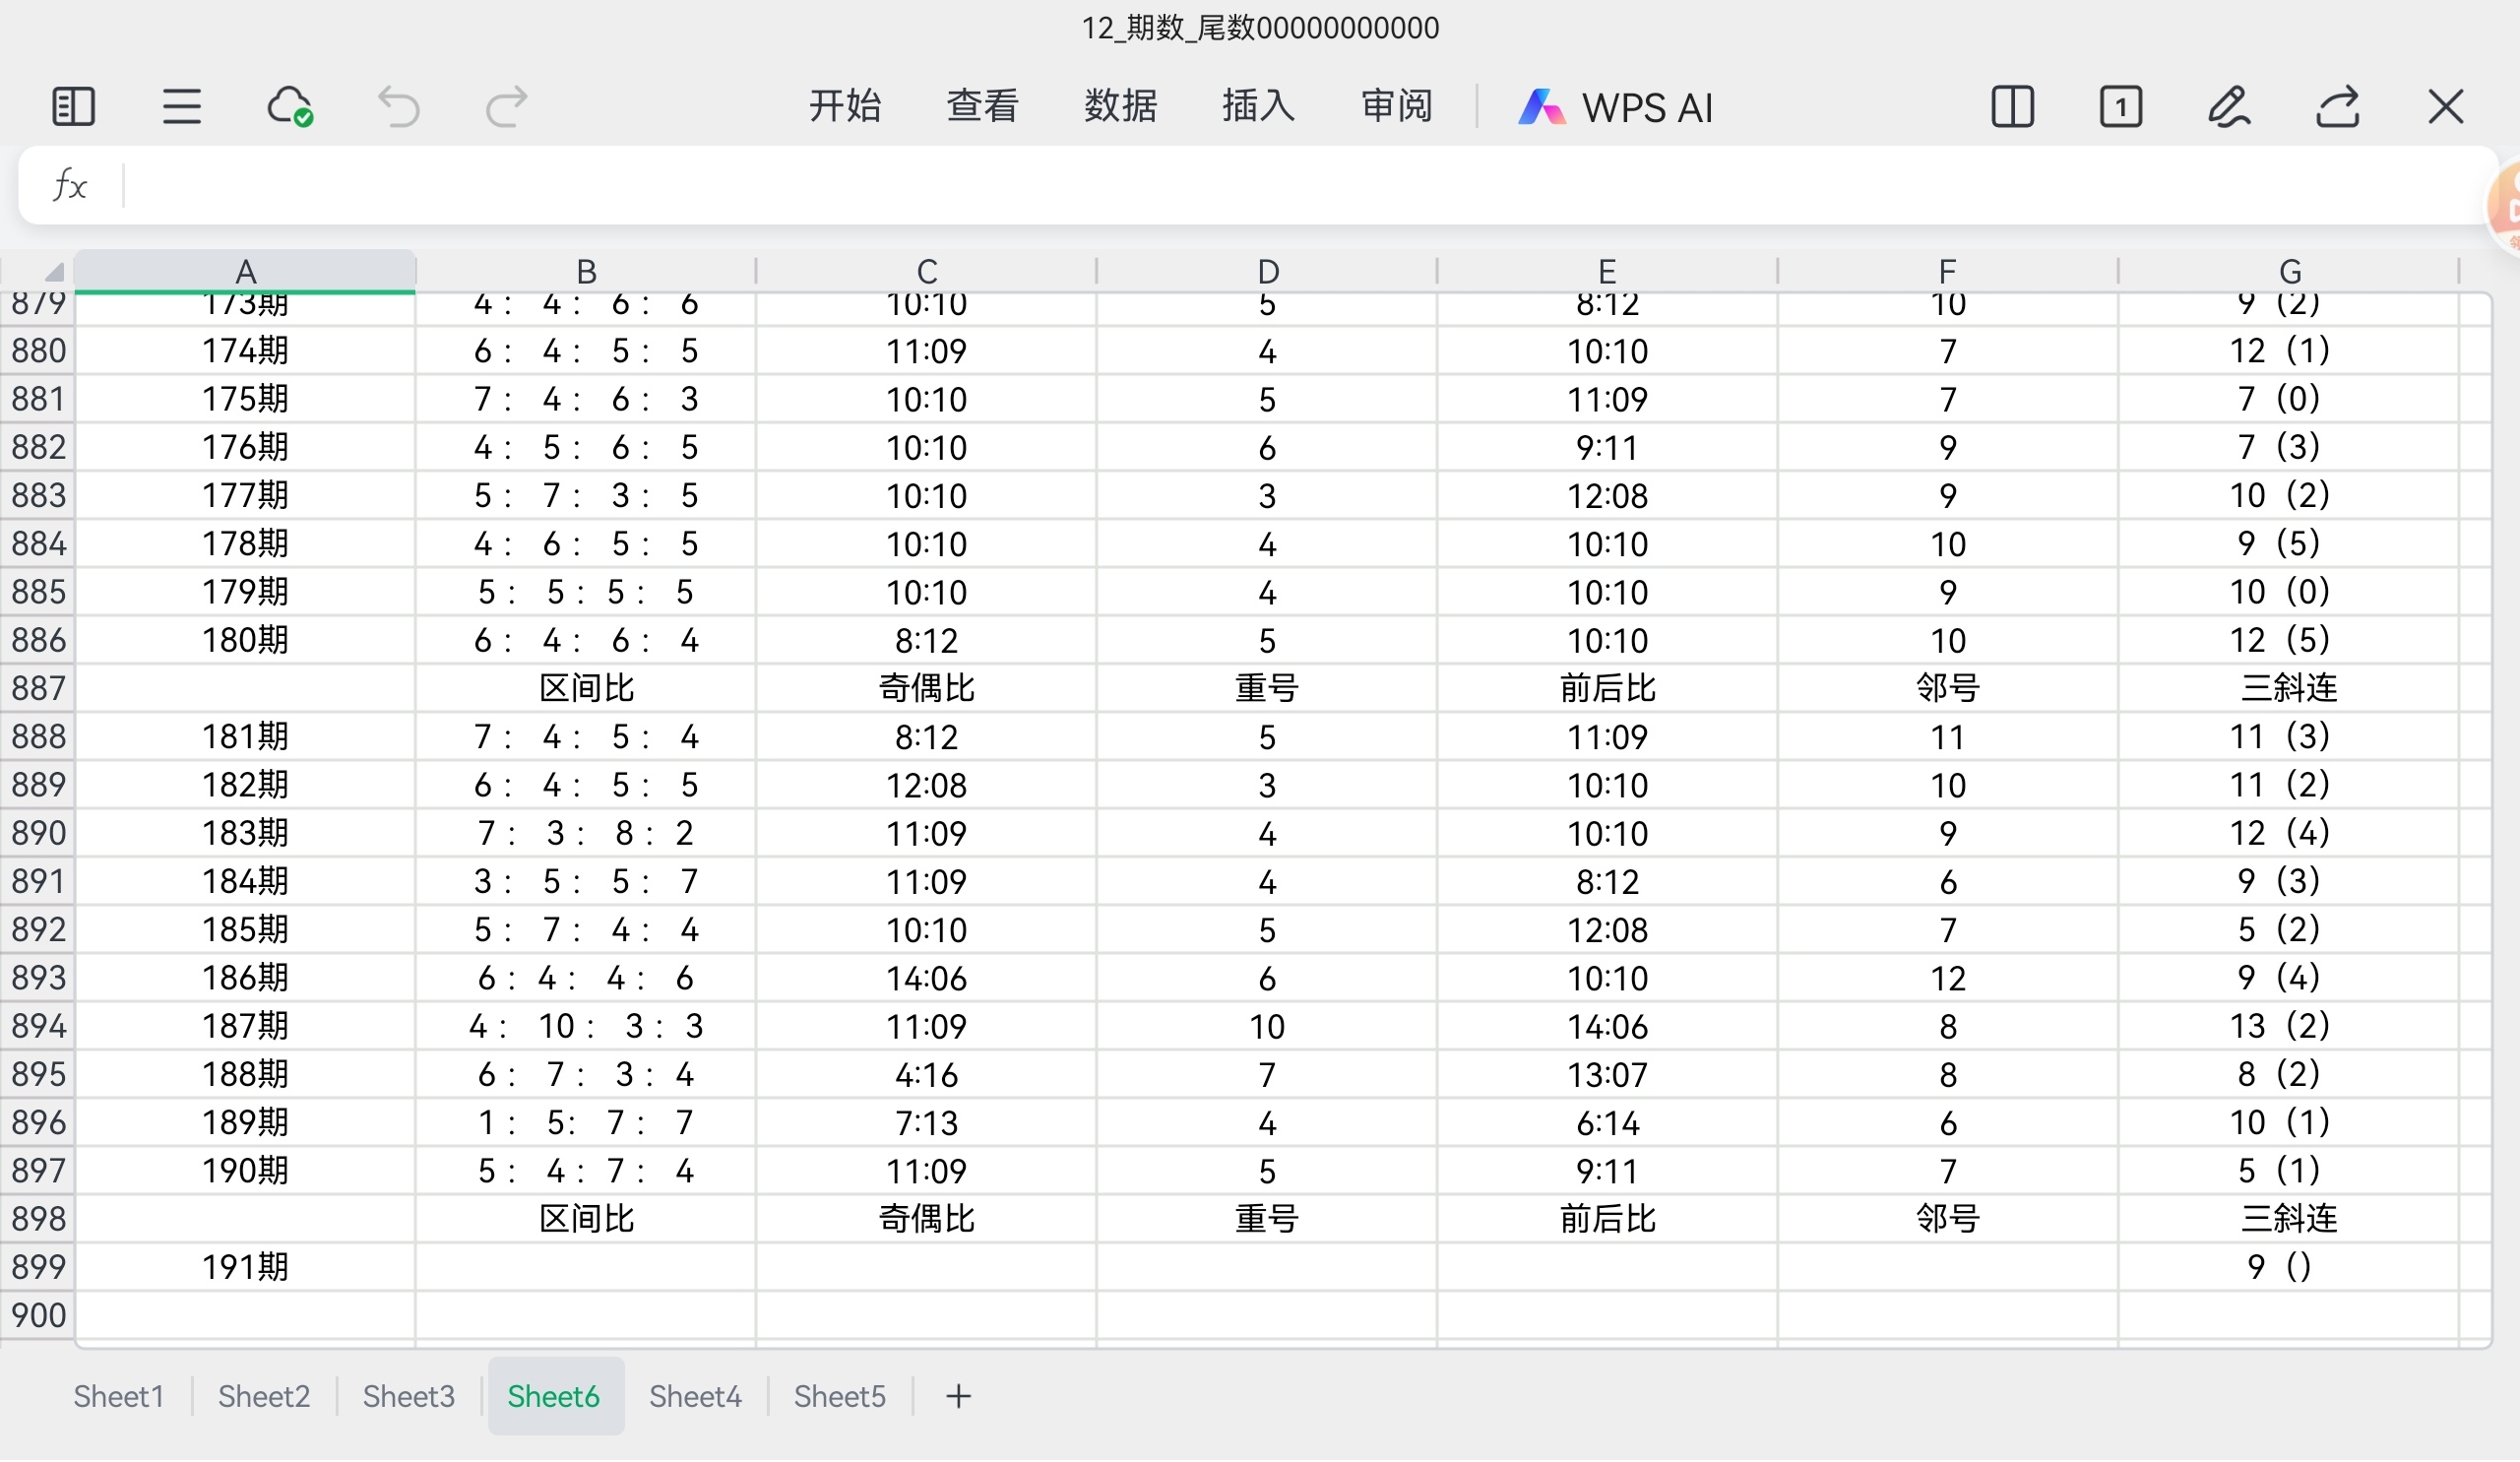This screenshot has height=1462, width=2520.
Task: Click cell 6:14 in column E
Action: pos(1607,1124)
